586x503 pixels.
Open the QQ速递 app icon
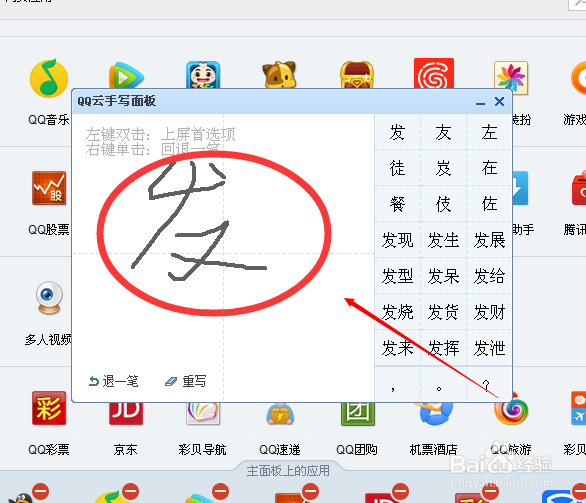280,414
